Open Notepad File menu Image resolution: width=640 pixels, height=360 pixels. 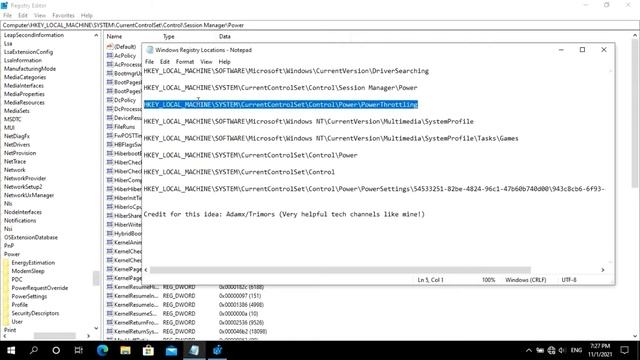pos(149,62)
